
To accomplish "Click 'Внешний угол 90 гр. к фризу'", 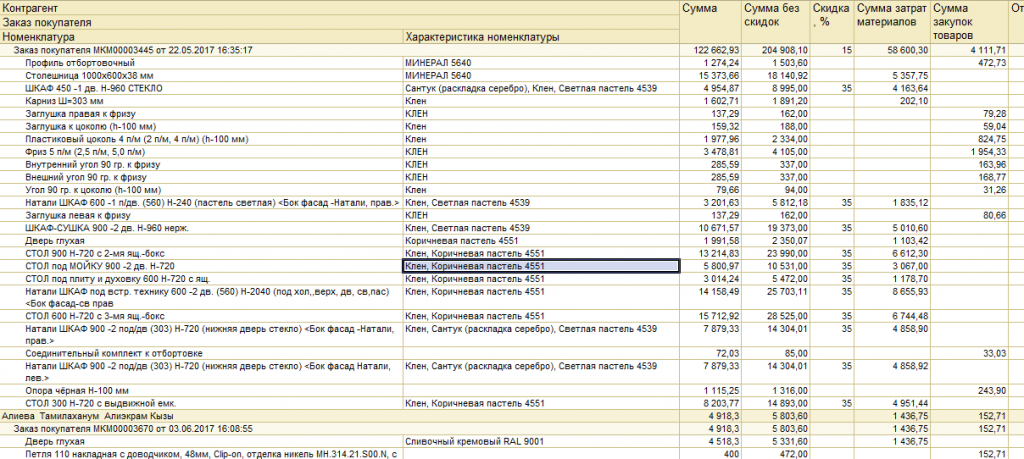I will coord(86,177).
